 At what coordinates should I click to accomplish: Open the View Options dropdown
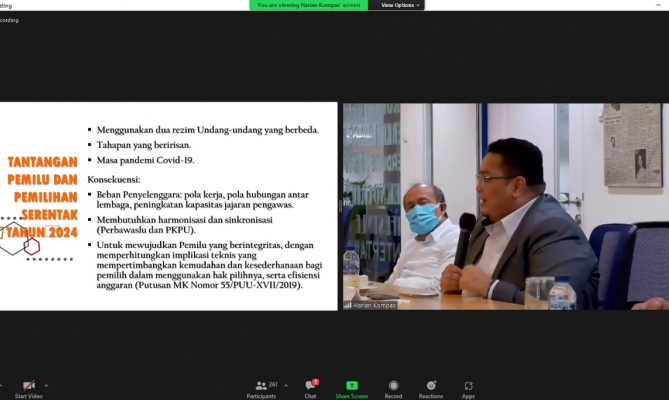point(399,5)
